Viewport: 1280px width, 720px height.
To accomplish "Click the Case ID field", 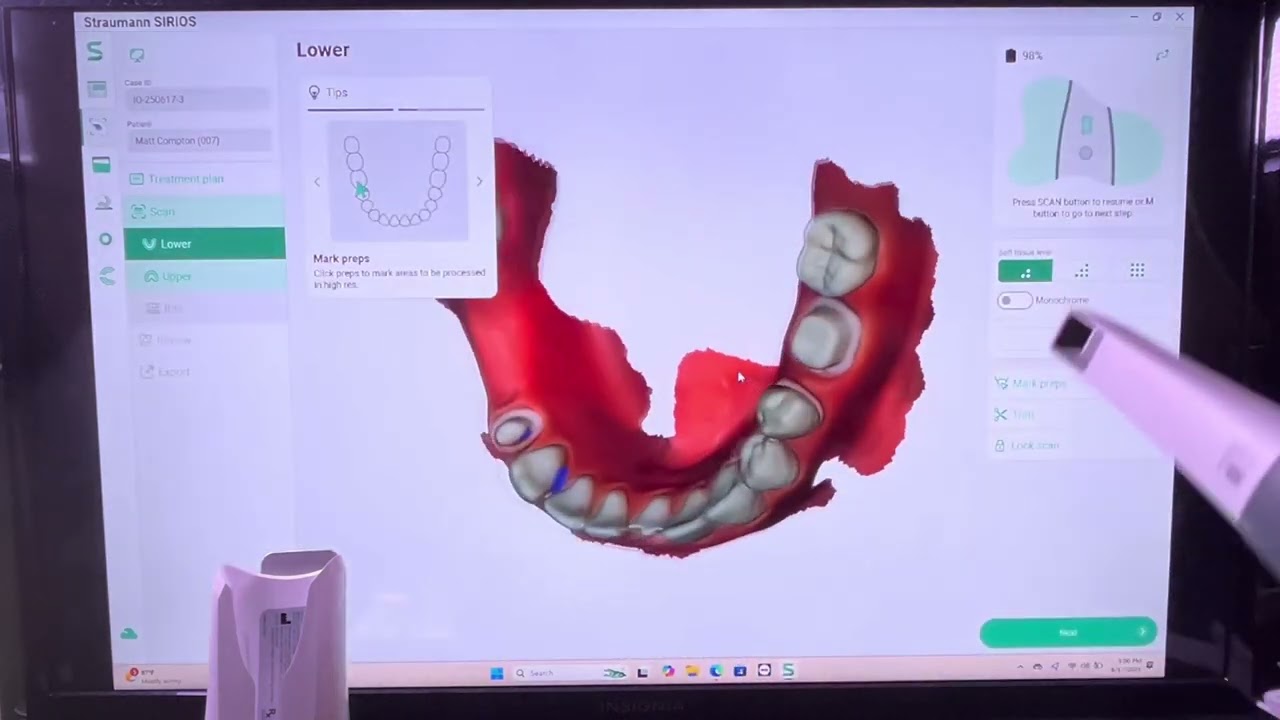I will (198, 99).
